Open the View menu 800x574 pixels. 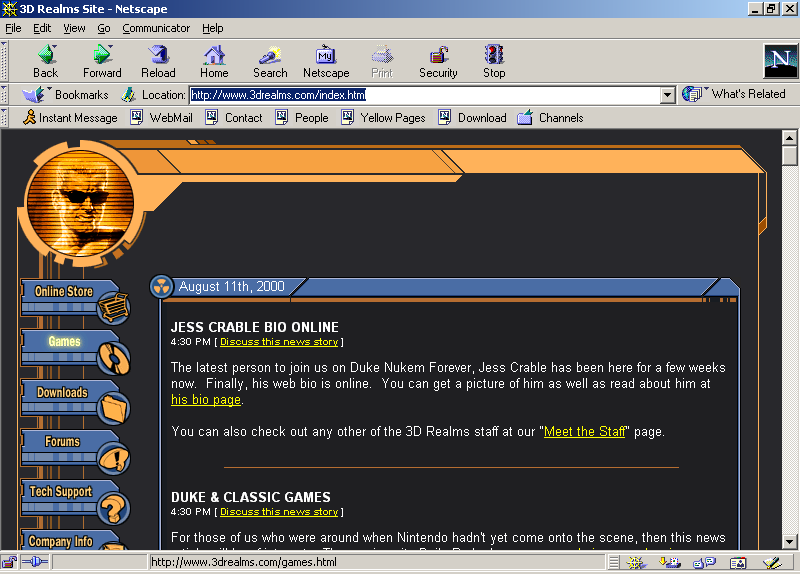[75, 28]
